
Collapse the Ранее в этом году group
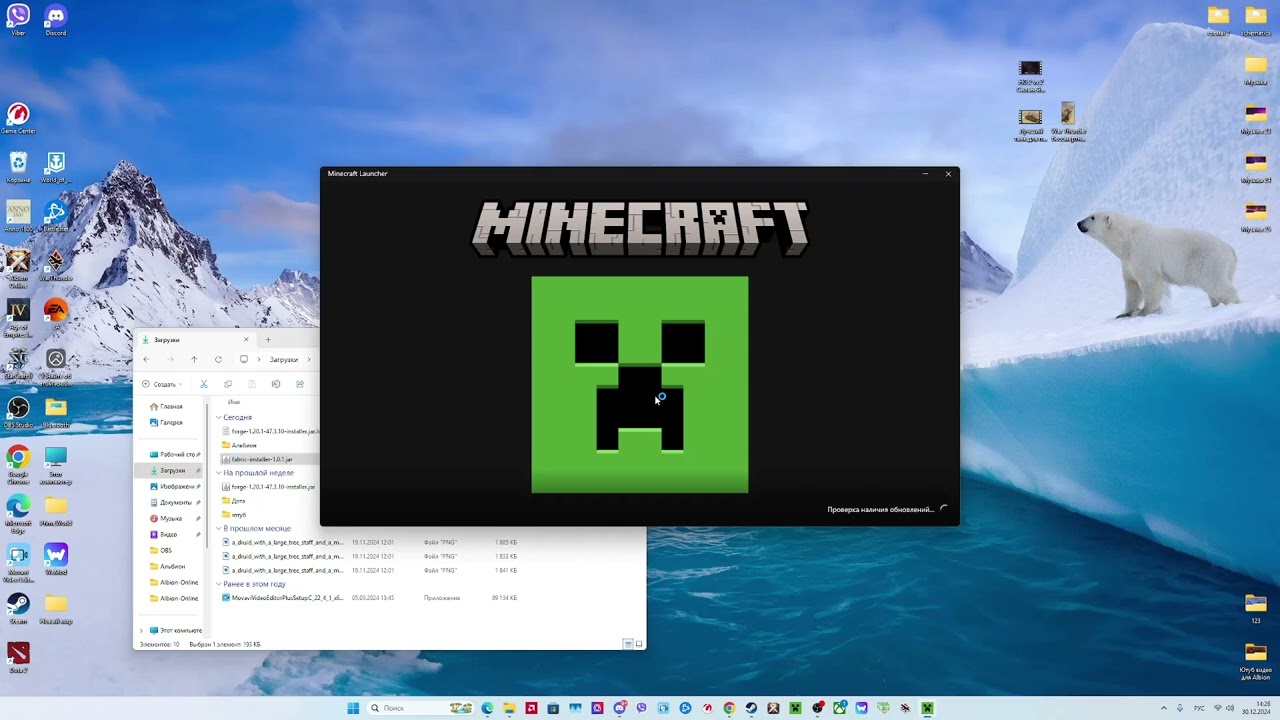pyautogui.click(x=219, y=584)
